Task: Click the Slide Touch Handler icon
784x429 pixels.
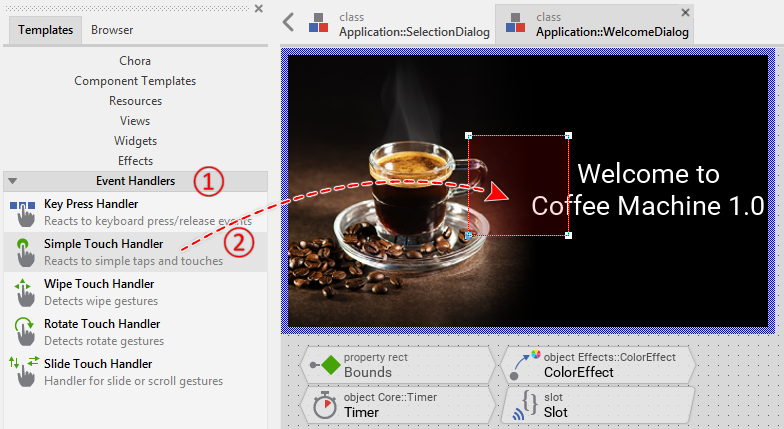Action: tap(22, 371)
